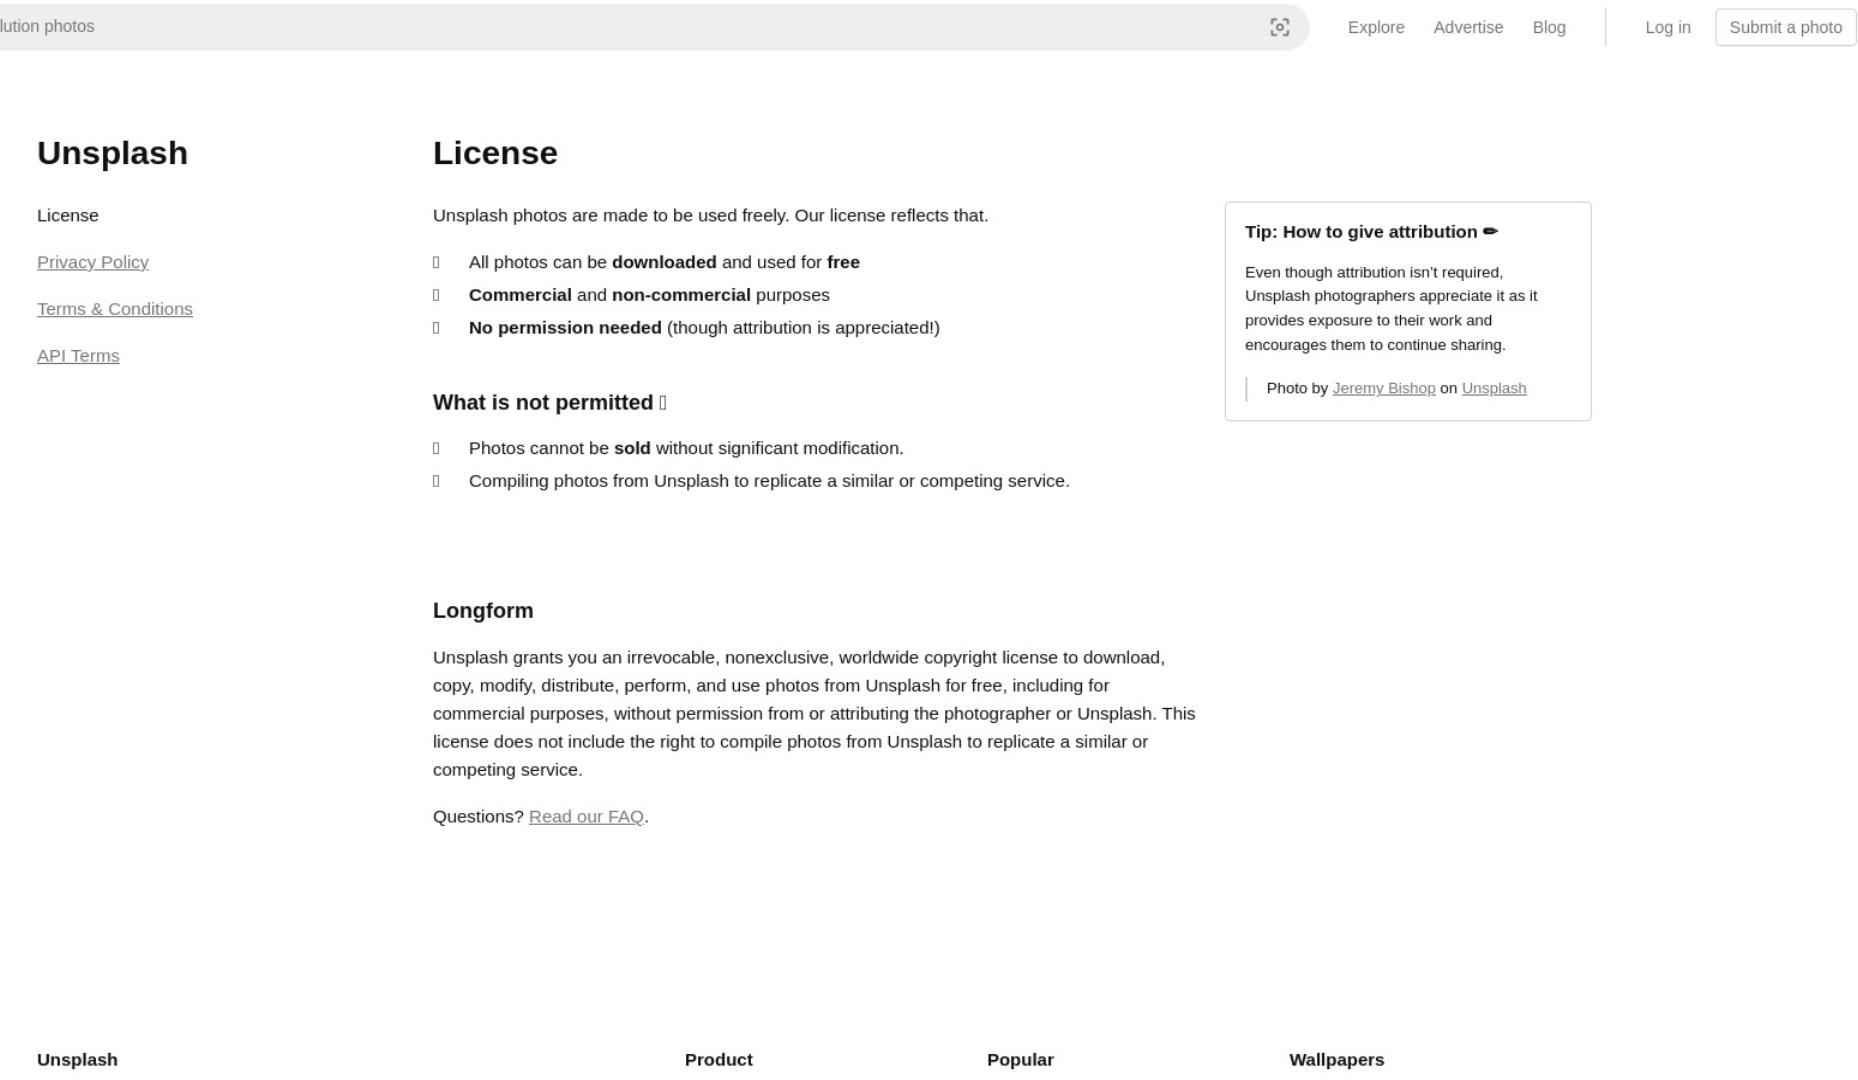Open Terms & Conditions from the sidebar

click(115, 309)
